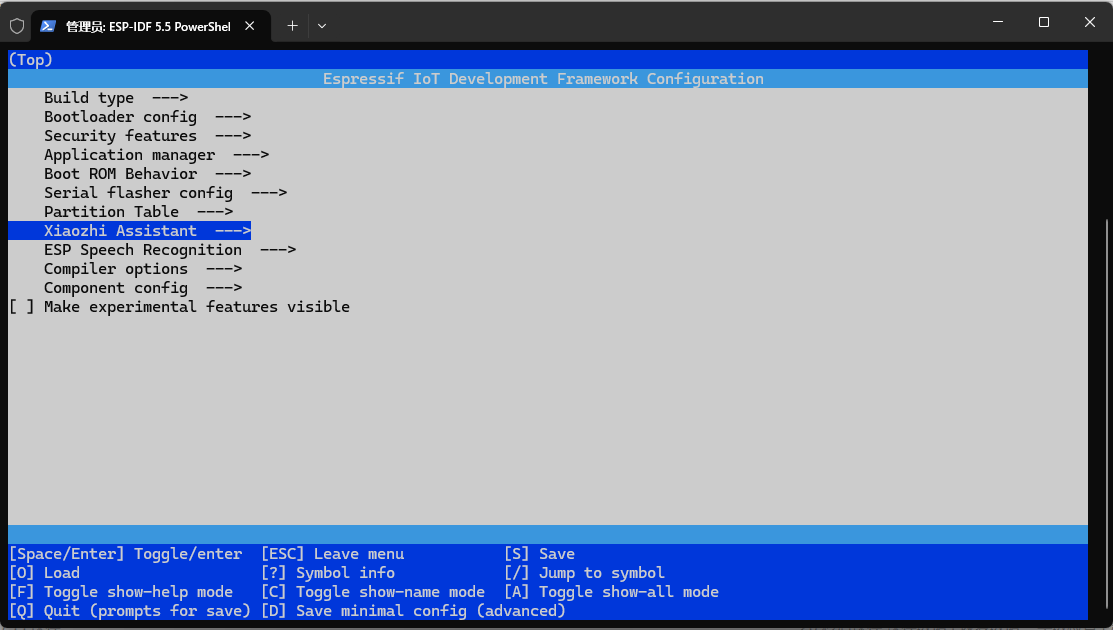Open the Build type submenu
This screenshot has height=630, width=1113.
pos(116,98)
